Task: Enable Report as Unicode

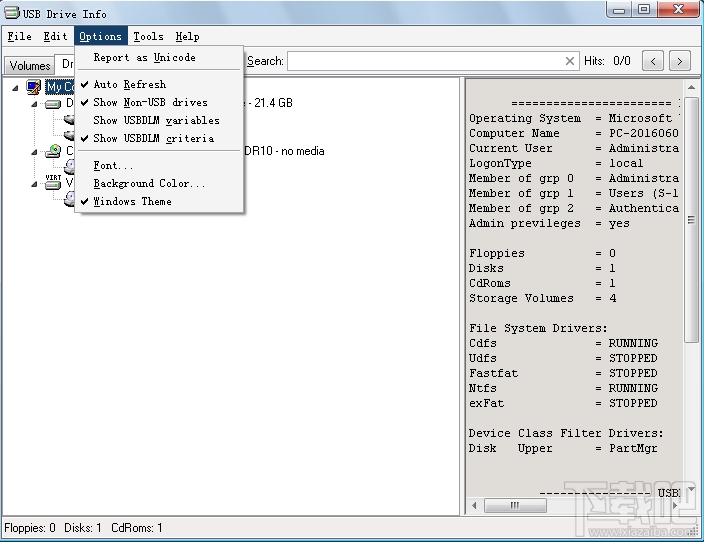Action: [x=160, y=57]
